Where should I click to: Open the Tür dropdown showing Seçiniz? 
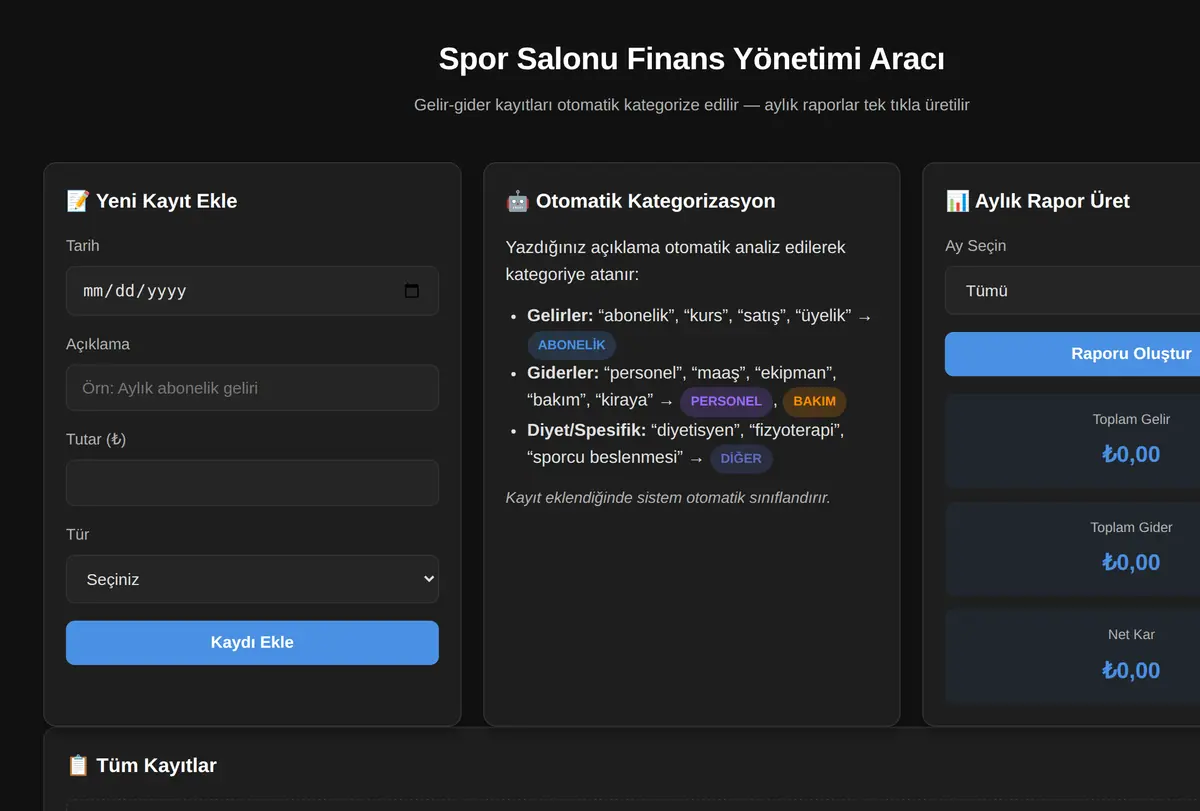pyautogui.click(x=252, y=579)
